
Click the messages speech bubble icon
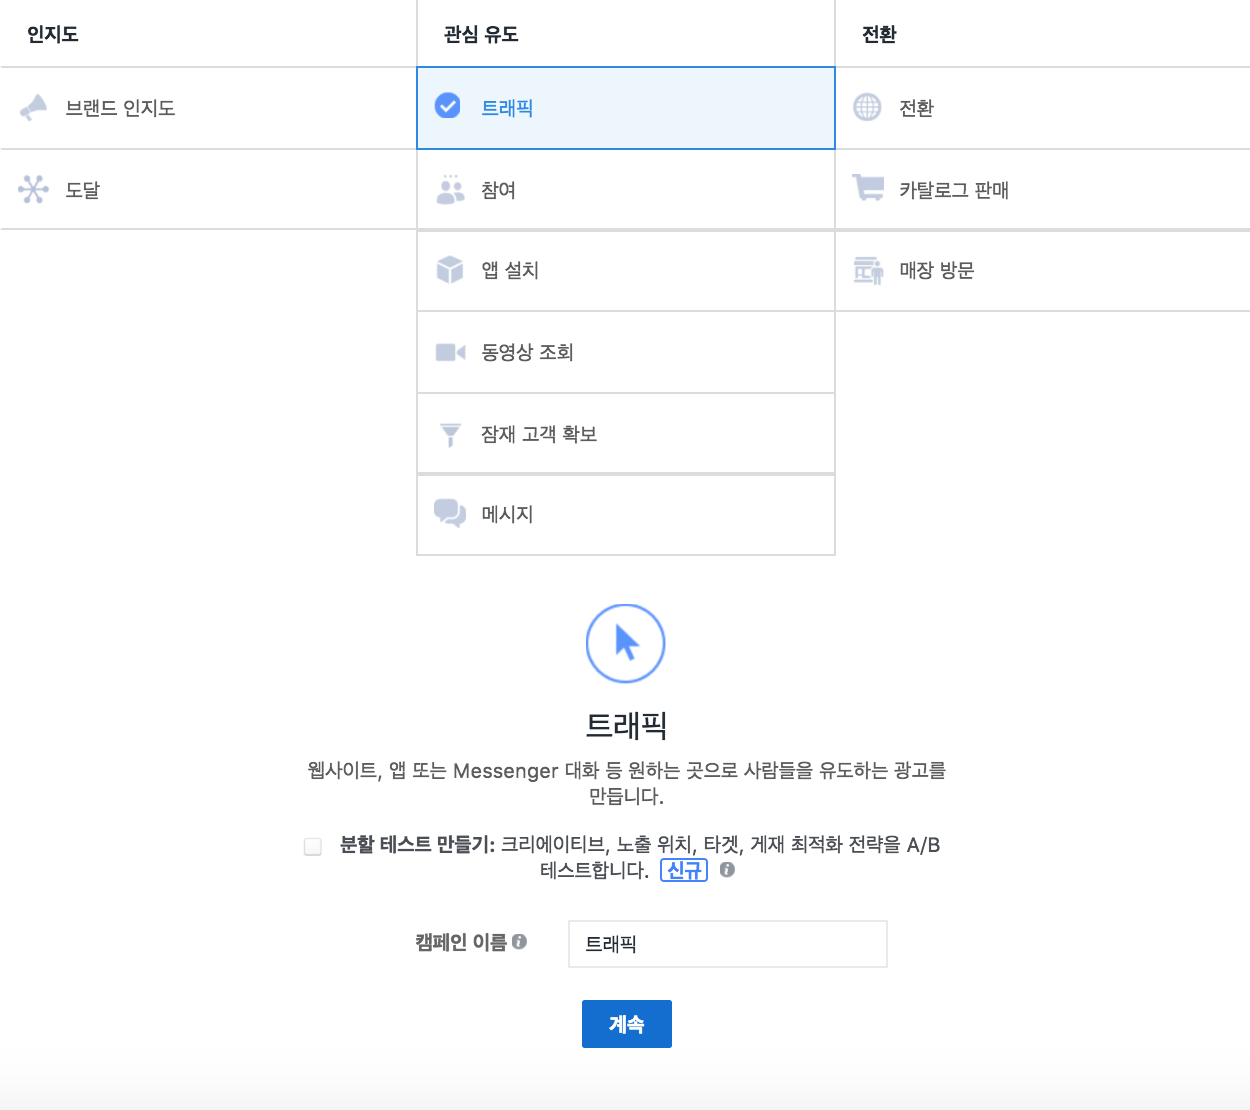click(x=448, y=514)
